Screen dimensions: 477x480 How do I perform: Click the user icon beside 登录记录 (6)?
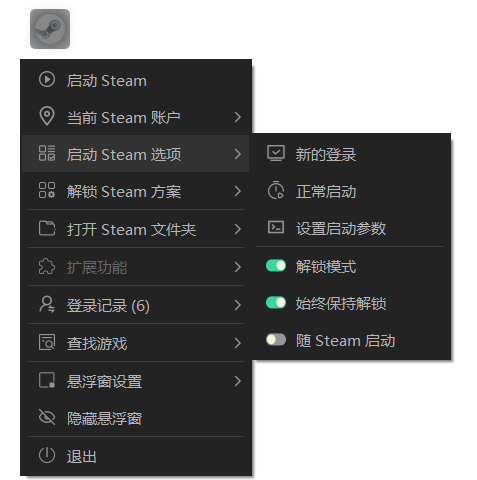[47, 305]
